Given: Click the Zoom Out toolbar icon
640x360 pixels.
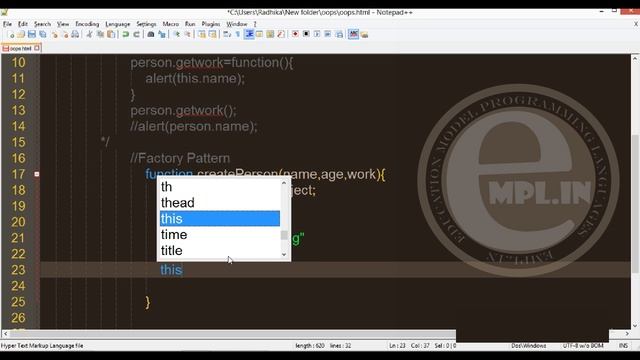Looking at the screenshot, I should tap(187, 35).
